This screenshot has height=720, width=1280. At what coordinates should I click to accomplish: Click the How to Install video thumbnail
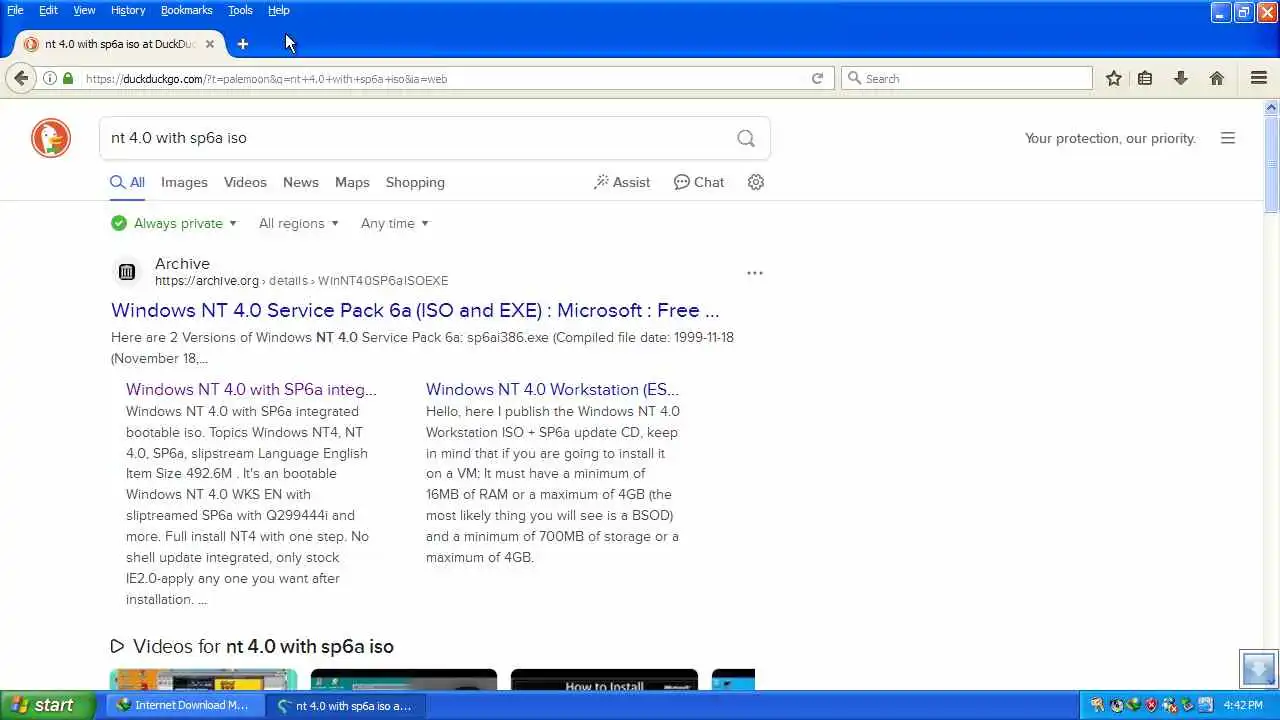[x=604, y=680]
